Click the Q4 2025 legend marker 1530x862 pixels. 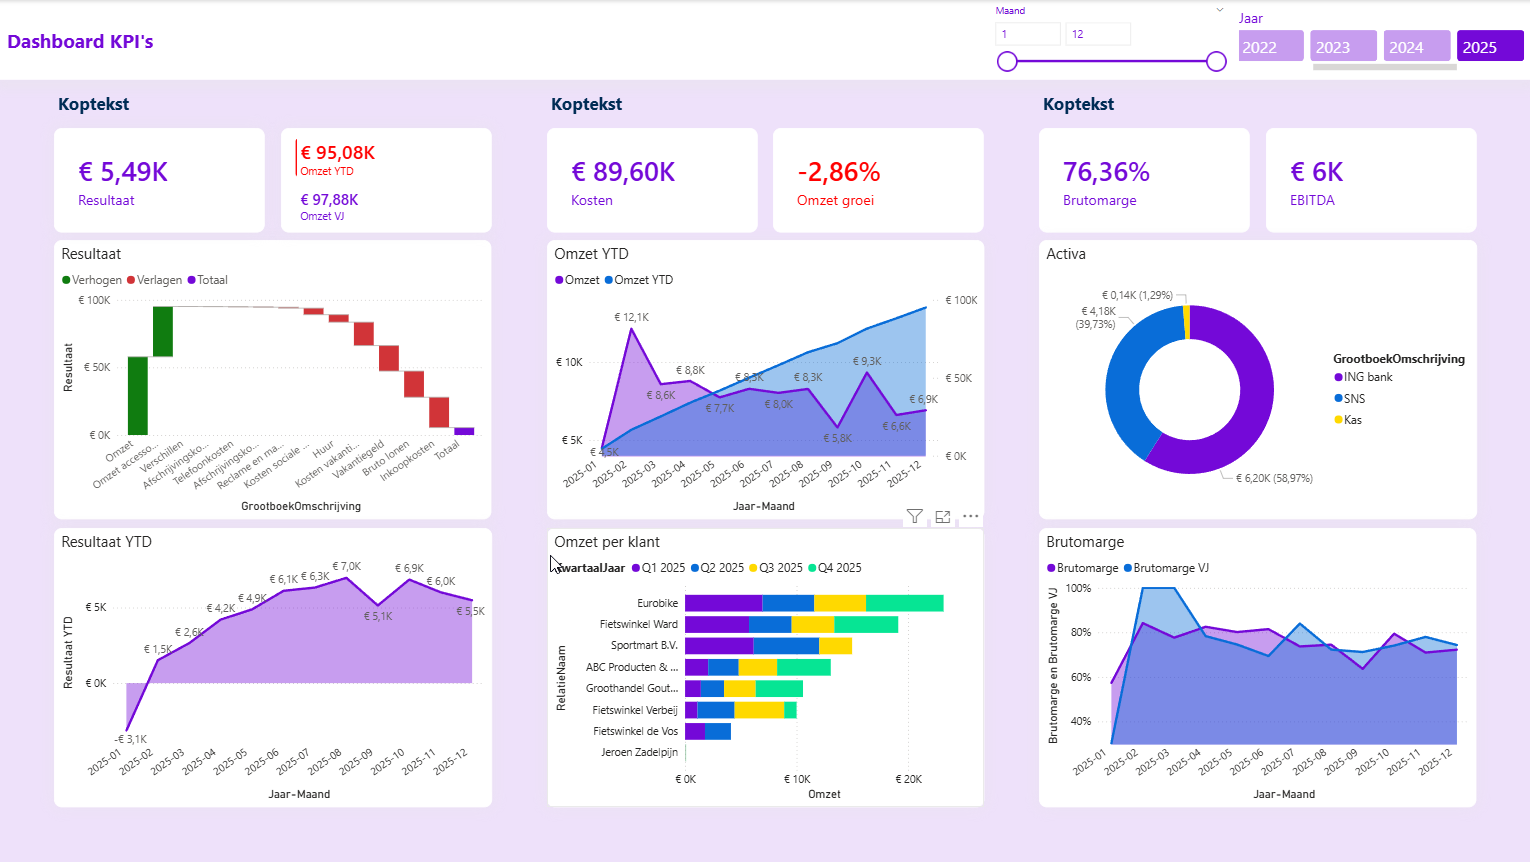point(813,568)
